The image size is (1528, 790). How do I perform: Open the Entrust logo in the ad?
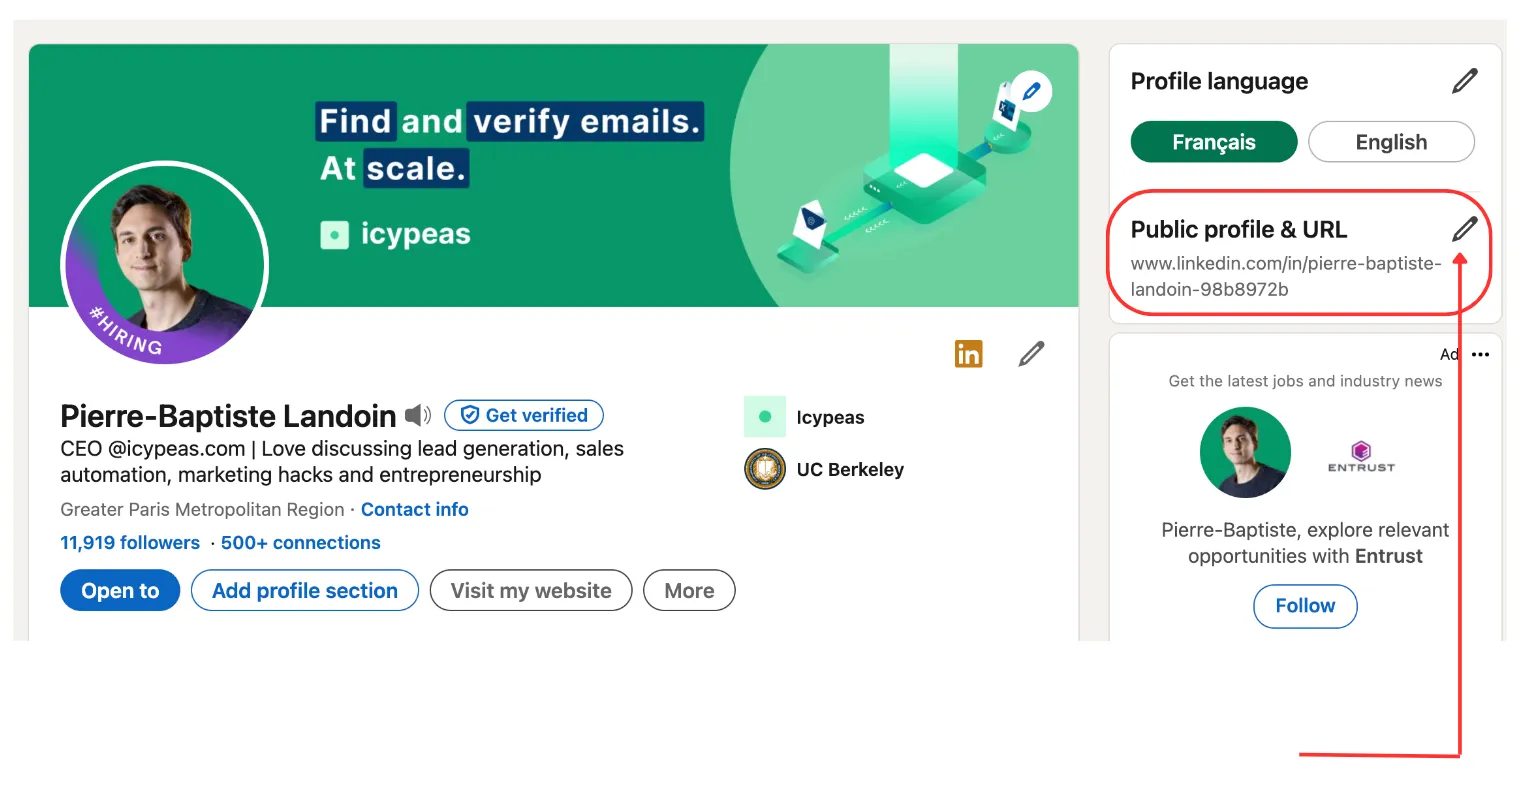click(1361, 455)
